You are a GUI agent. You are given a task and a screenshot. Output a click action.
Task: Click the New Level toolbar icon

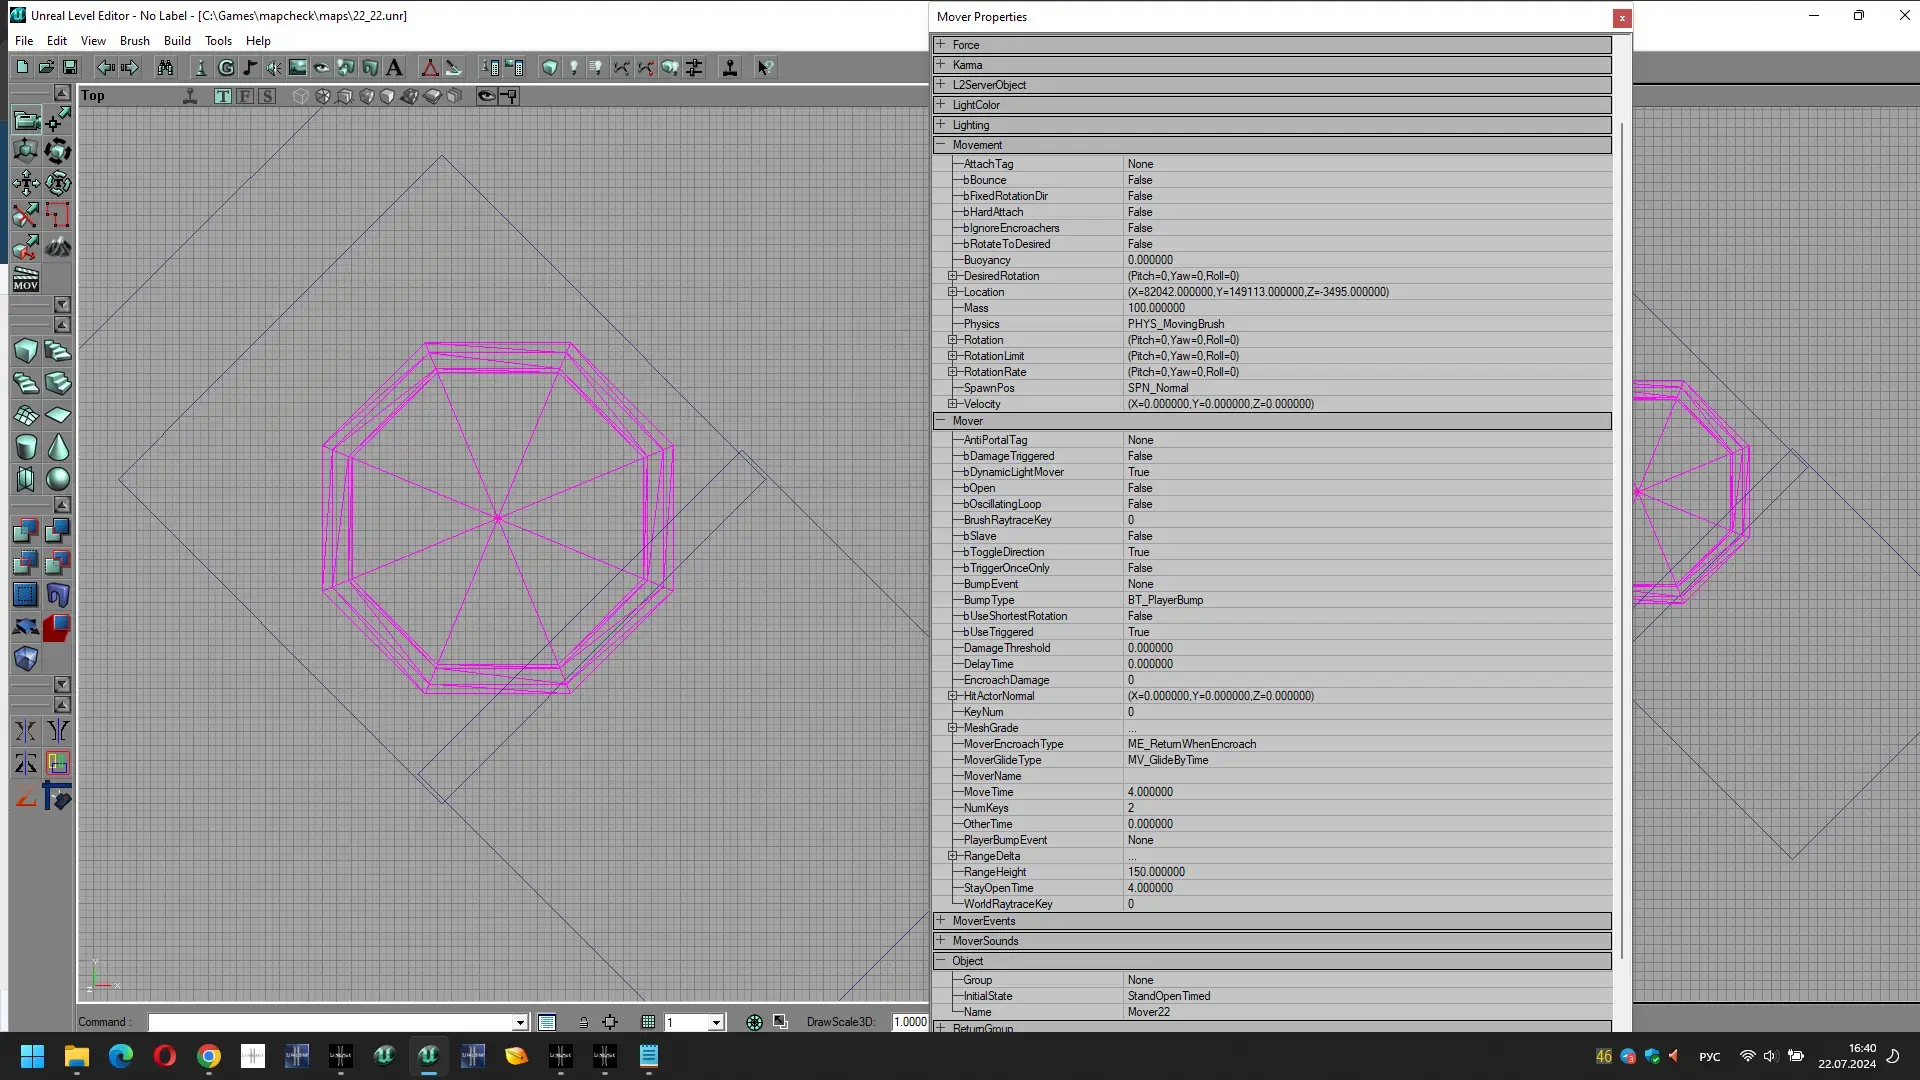point(22,67)
